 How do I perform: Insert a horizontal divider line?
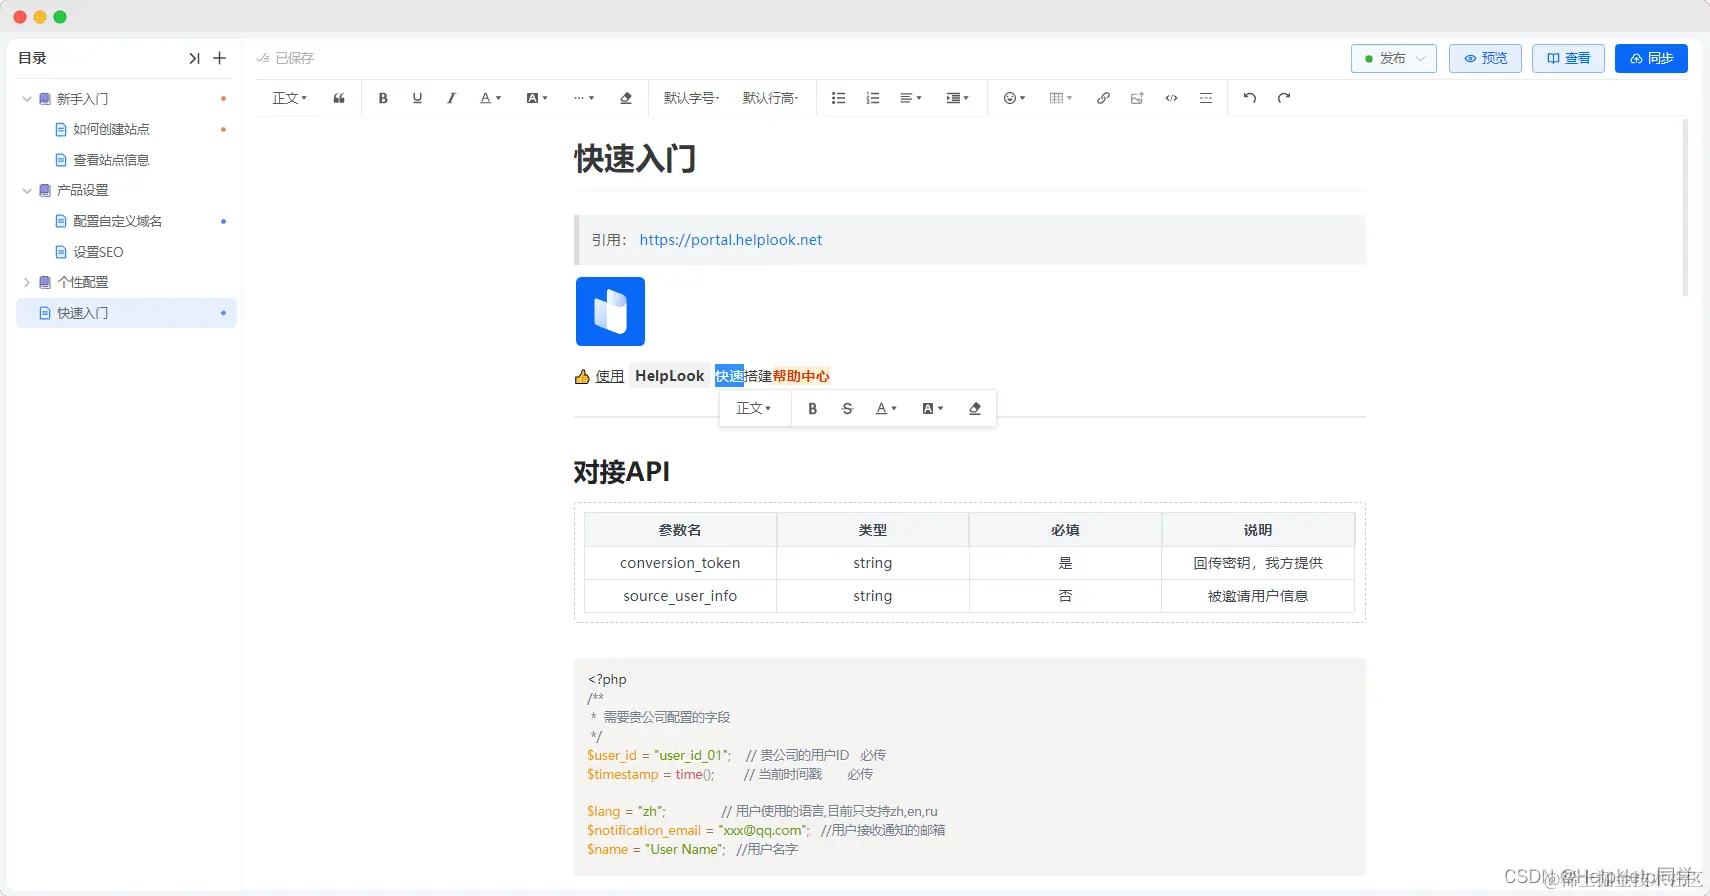[x=1206, y=98]
